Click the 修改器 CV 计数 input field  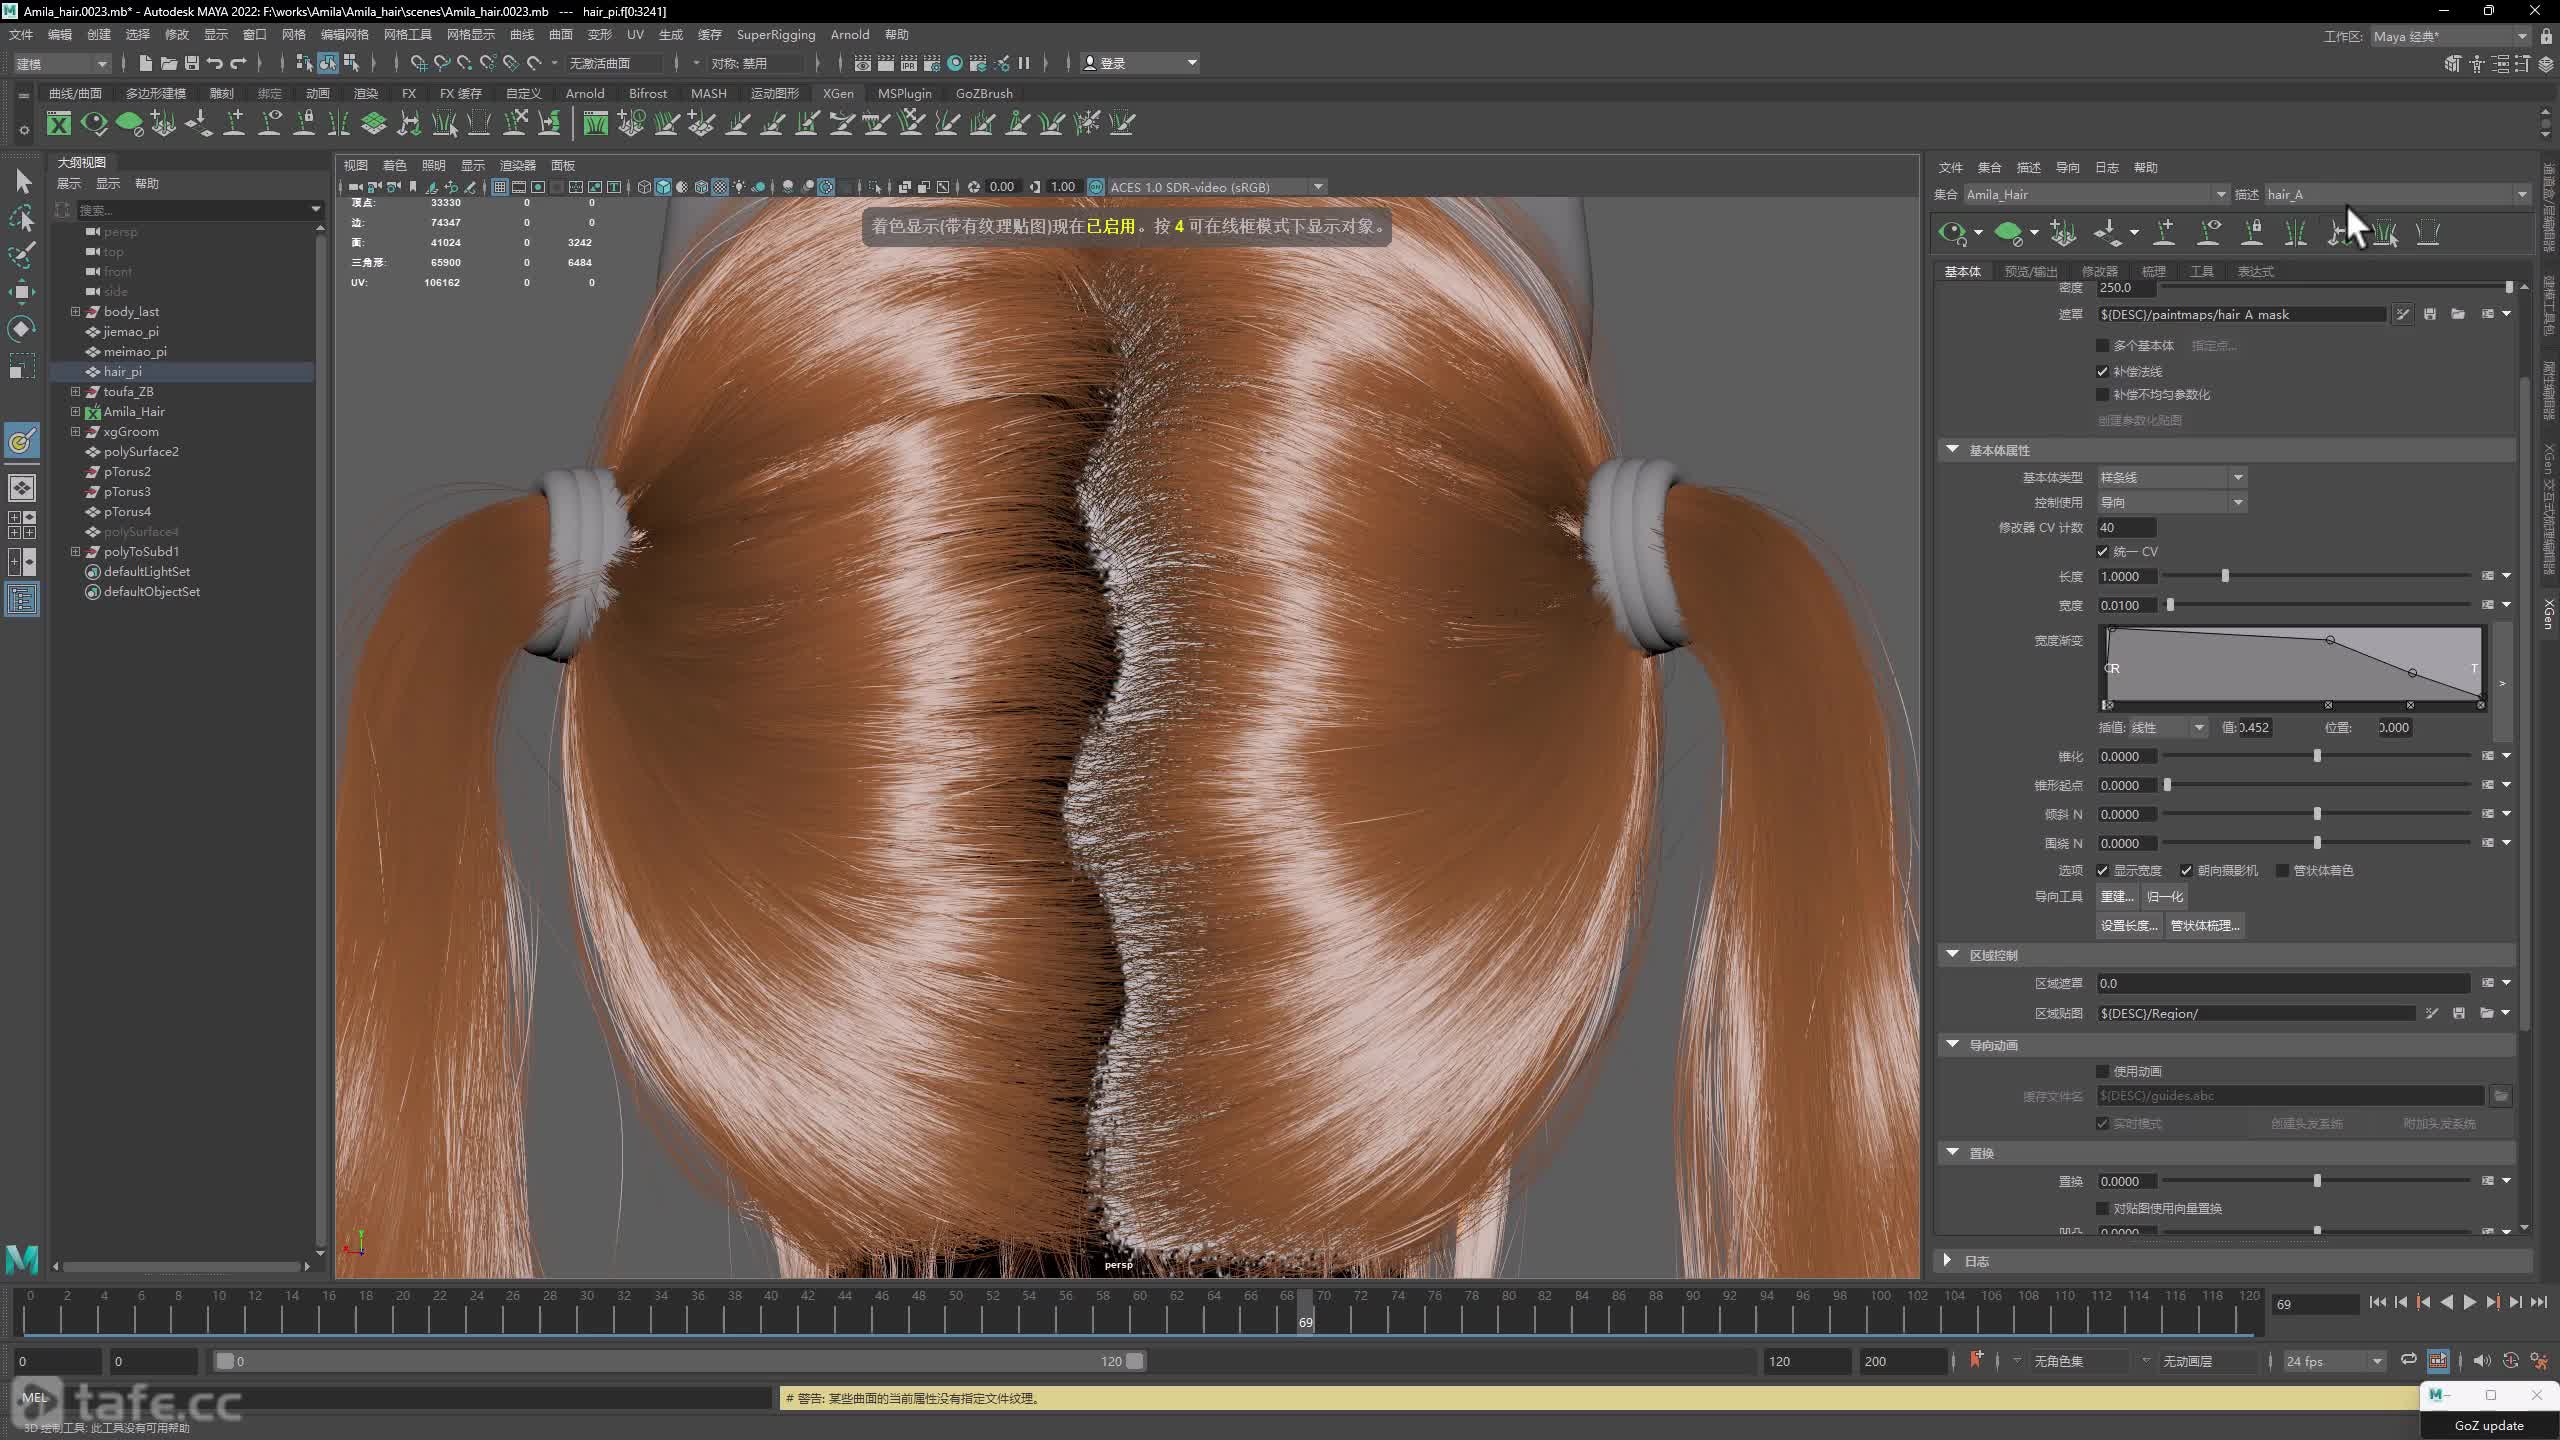click(2126, 527)
